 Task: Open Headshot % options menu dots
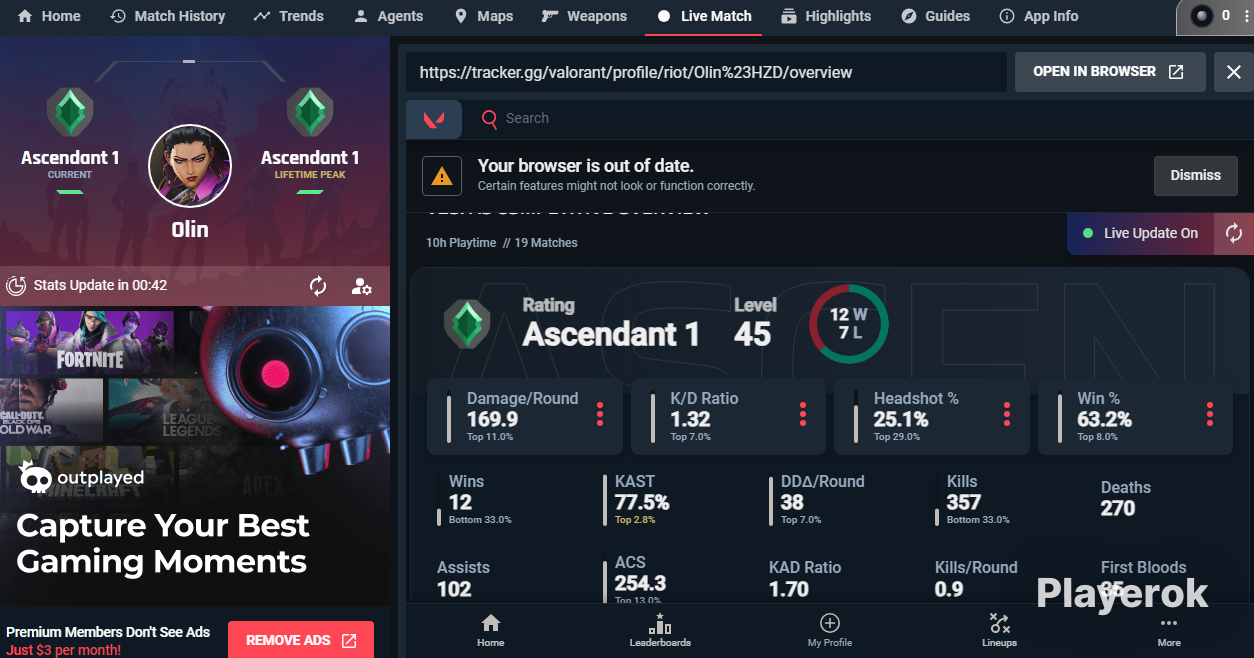(1007, 414)
